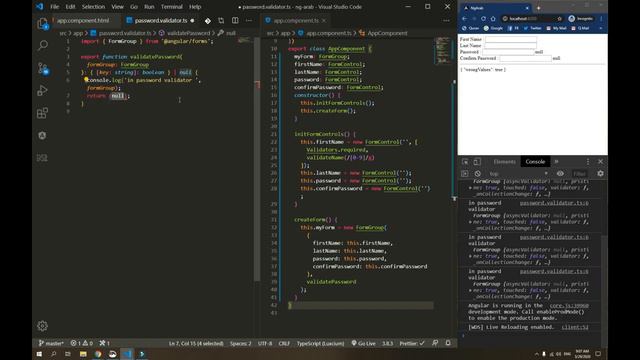Screen dimensions: 640x360
Task: Open the browser's three-dot menu
Action: [601, 19]
